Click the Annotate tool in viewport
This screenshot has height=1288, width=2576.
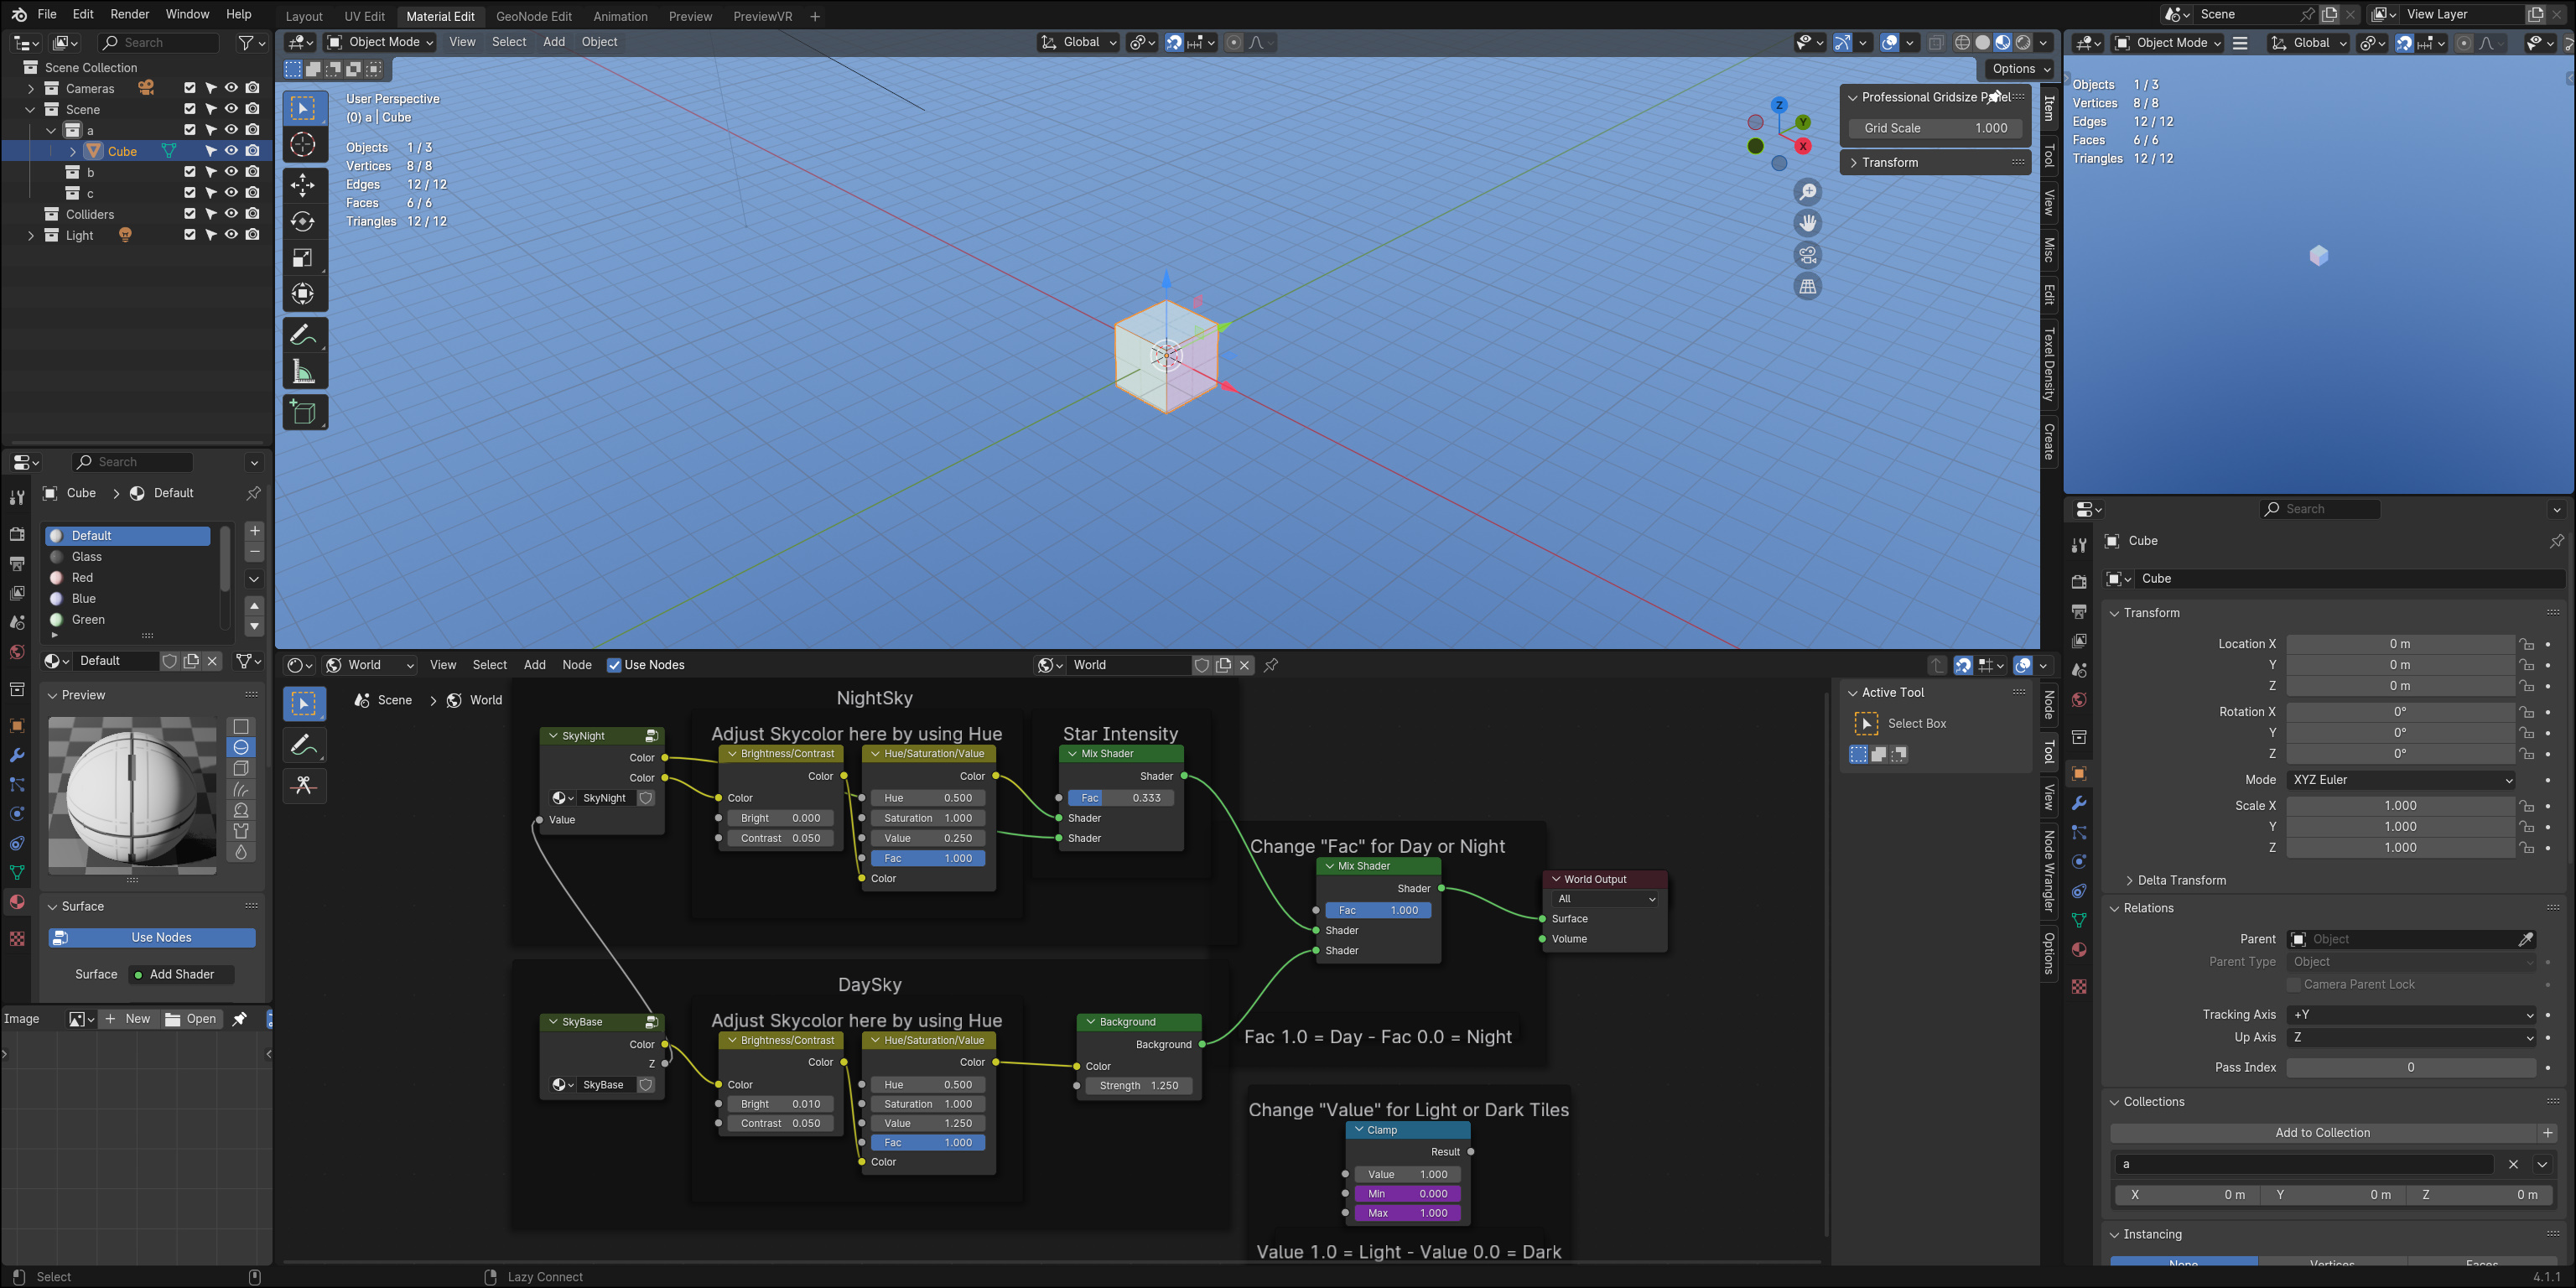[x=303, y=335]
